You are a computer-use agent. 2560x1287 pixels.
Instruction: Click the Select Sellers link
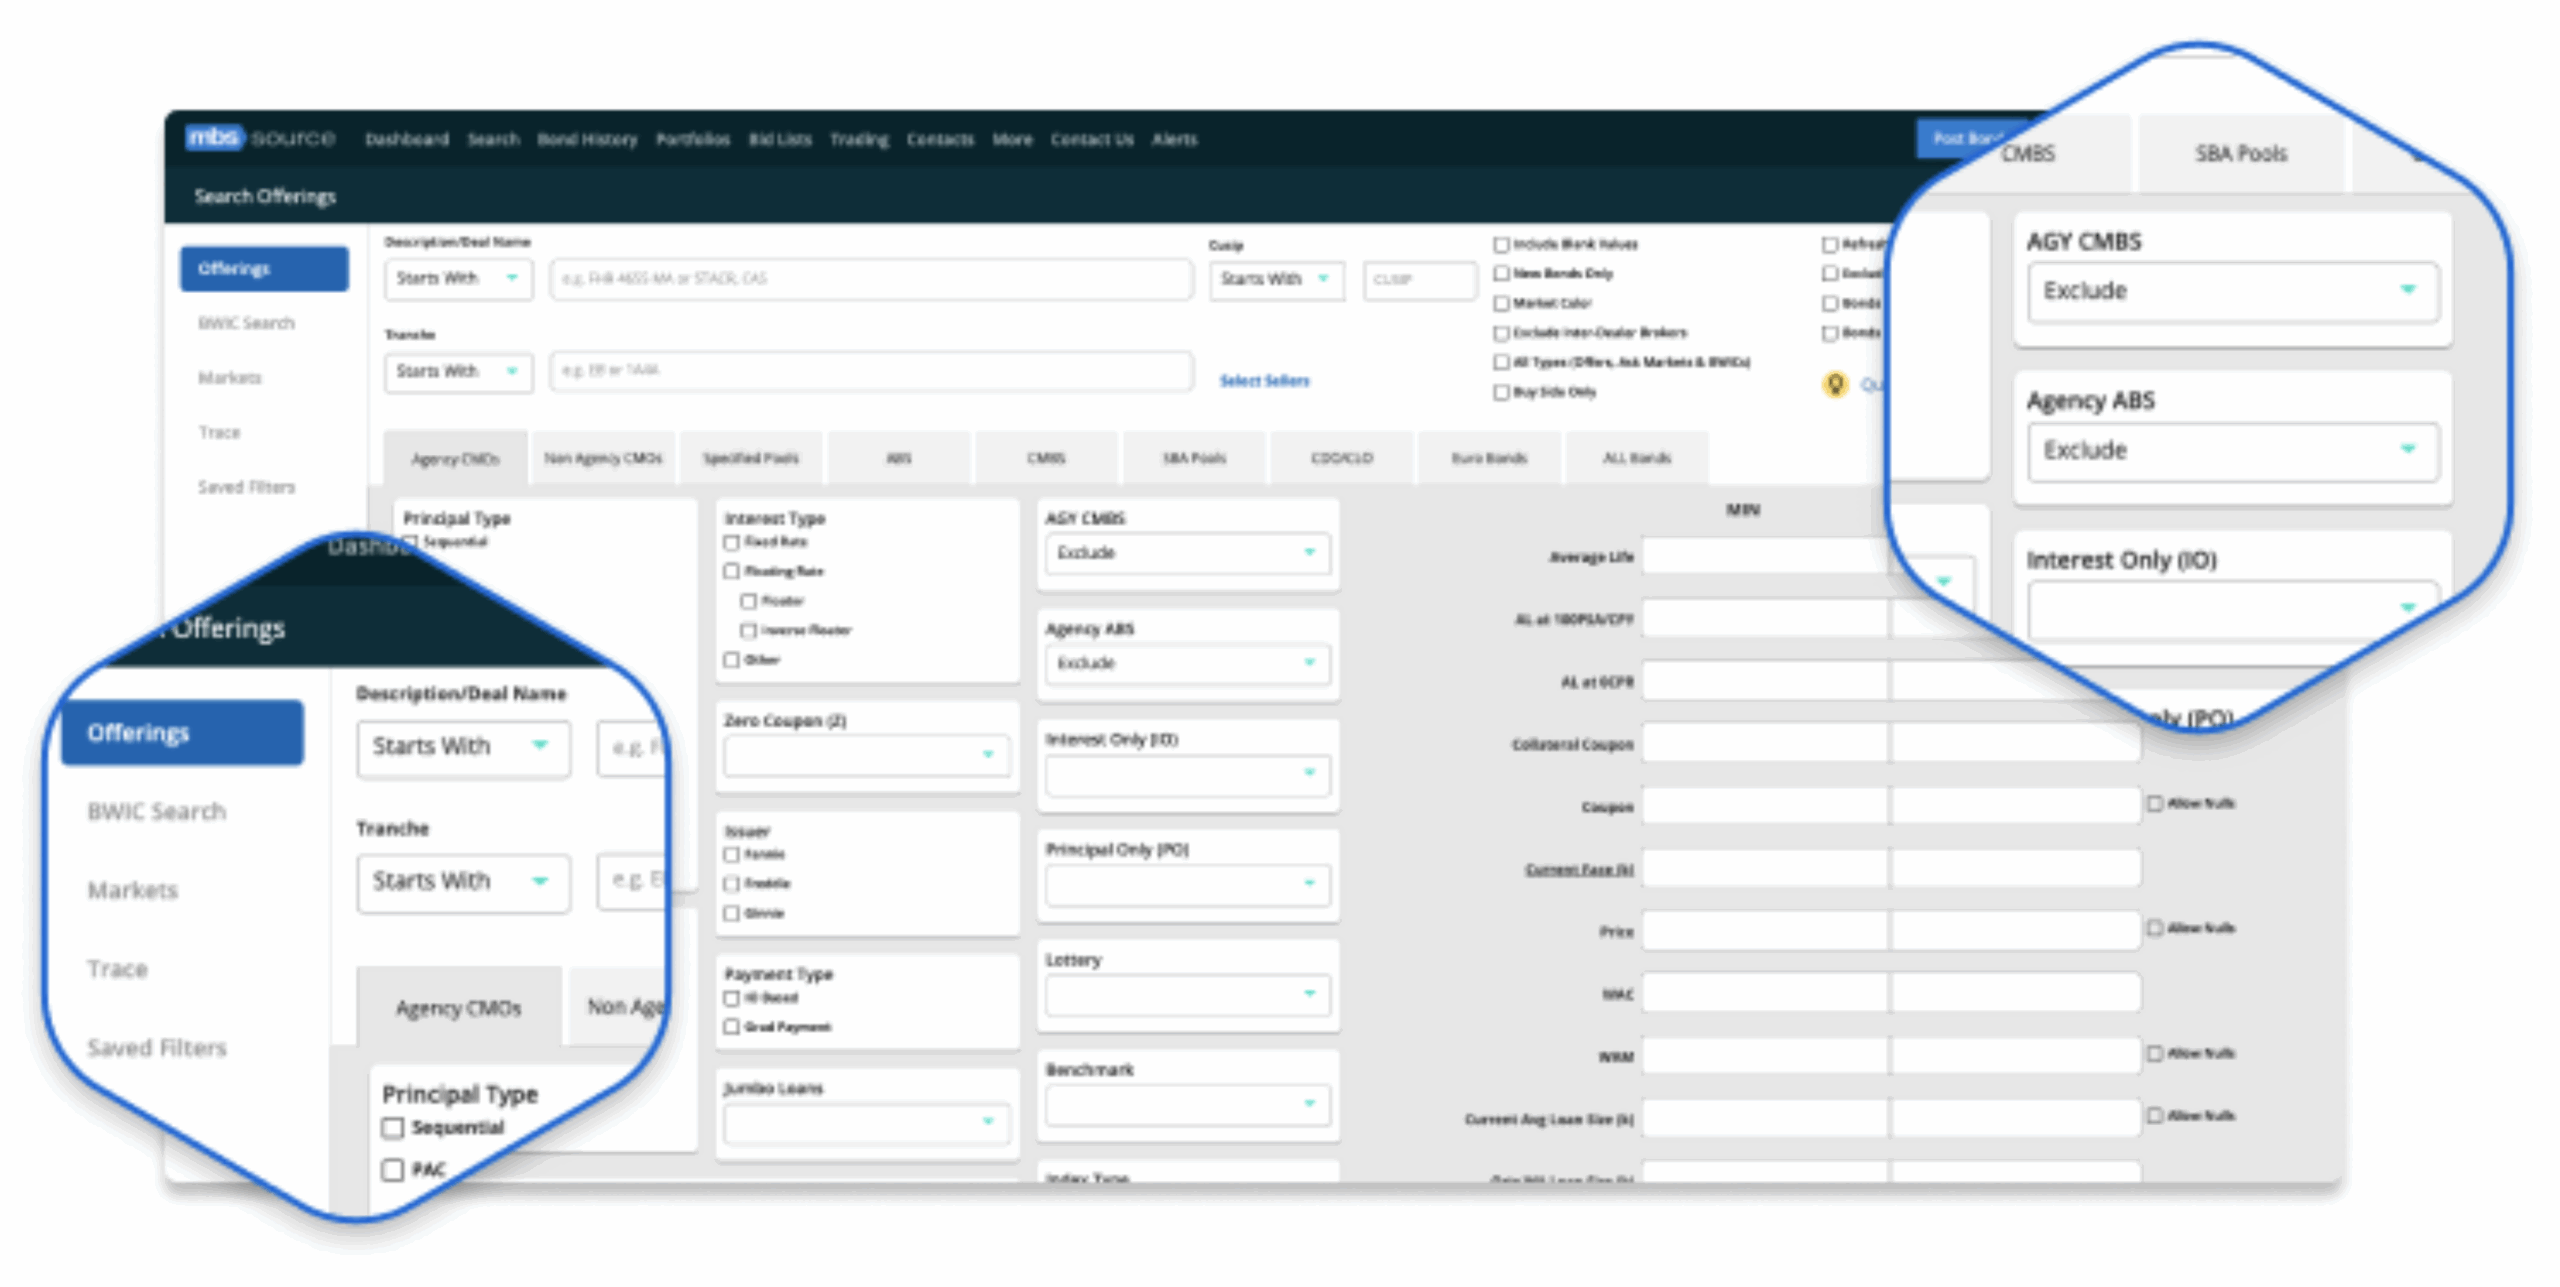point(1264,381)
